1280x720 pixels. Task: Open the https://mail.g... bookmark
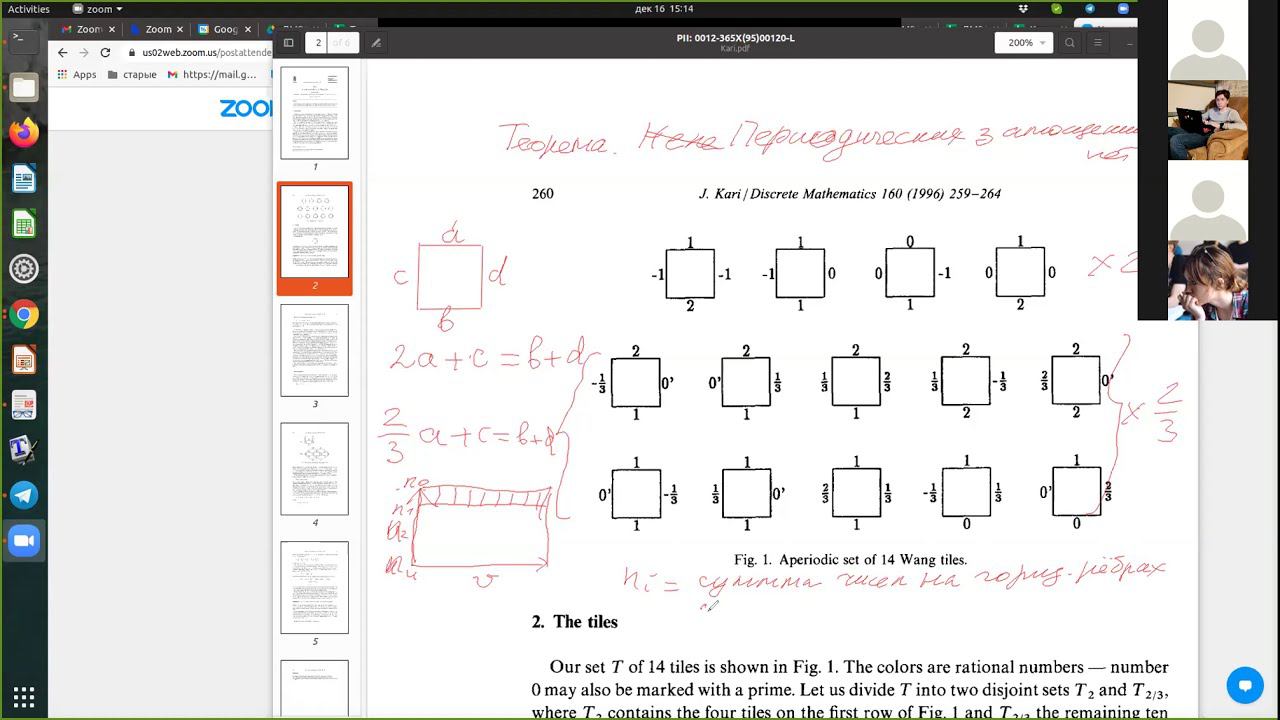point(212,74)
